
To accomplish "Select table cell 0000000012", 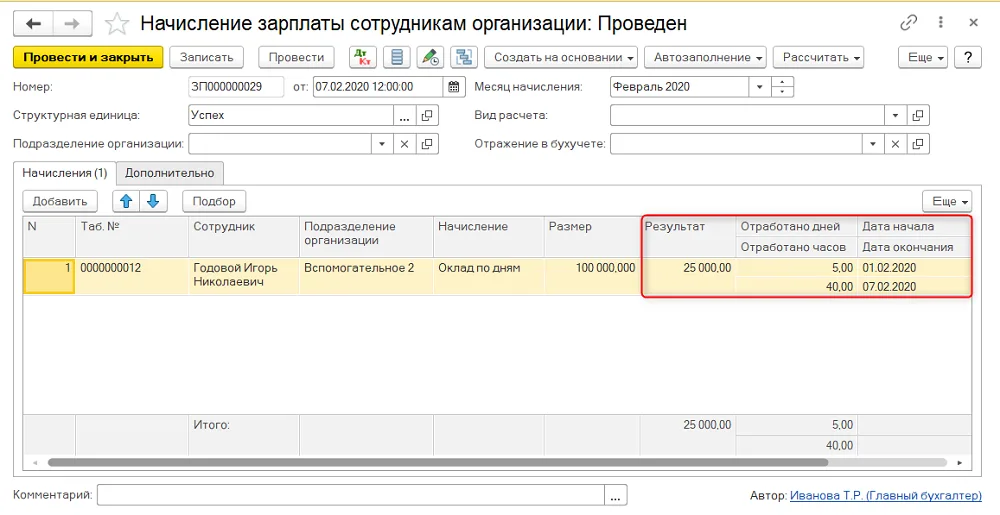I will pos(132,276).
